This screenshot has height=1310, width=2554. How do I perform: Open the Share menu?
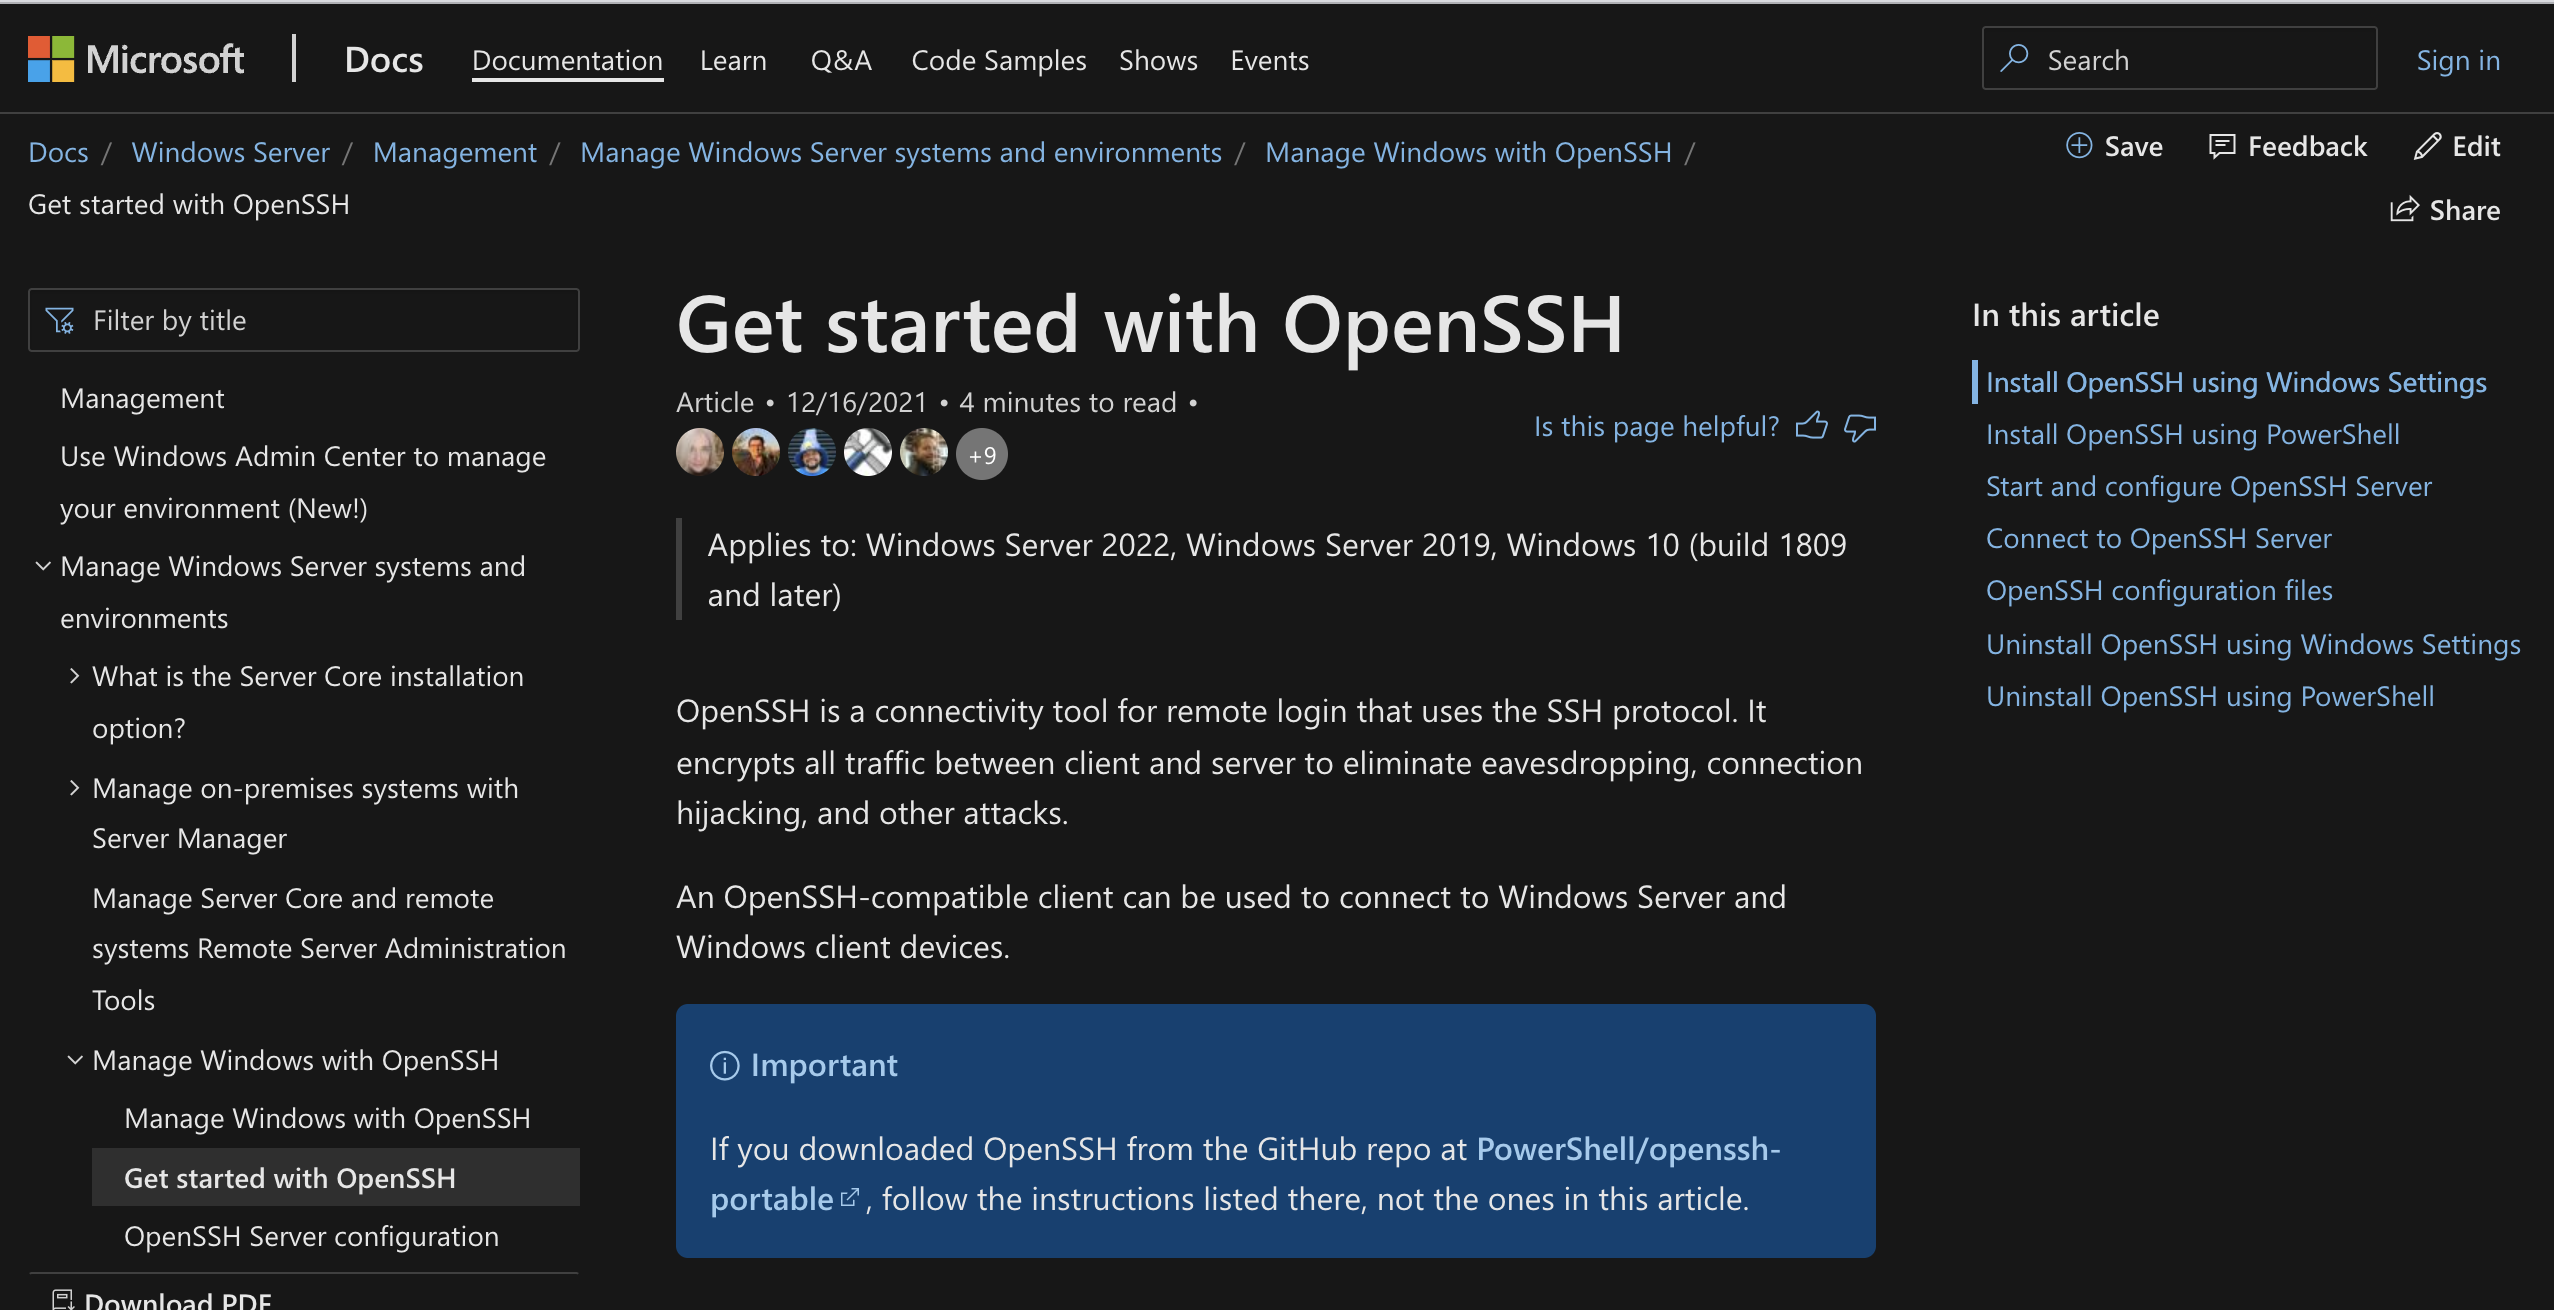(2445, 210)
